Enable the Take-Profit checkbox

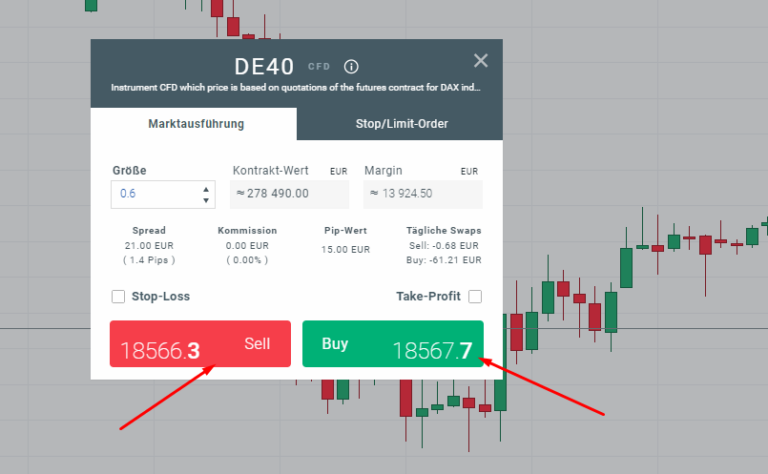click(x=475, y=296)
